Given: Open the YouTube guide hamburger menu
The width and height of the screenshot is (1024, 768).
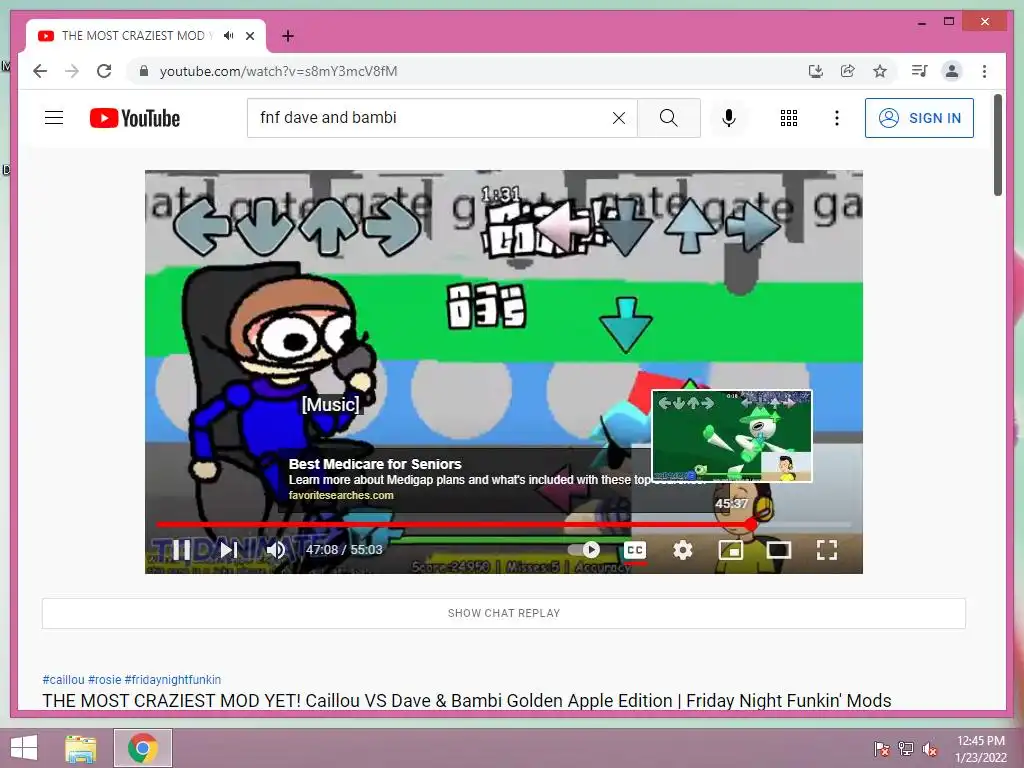Looking at the screenshot, I should click(54, 118).
